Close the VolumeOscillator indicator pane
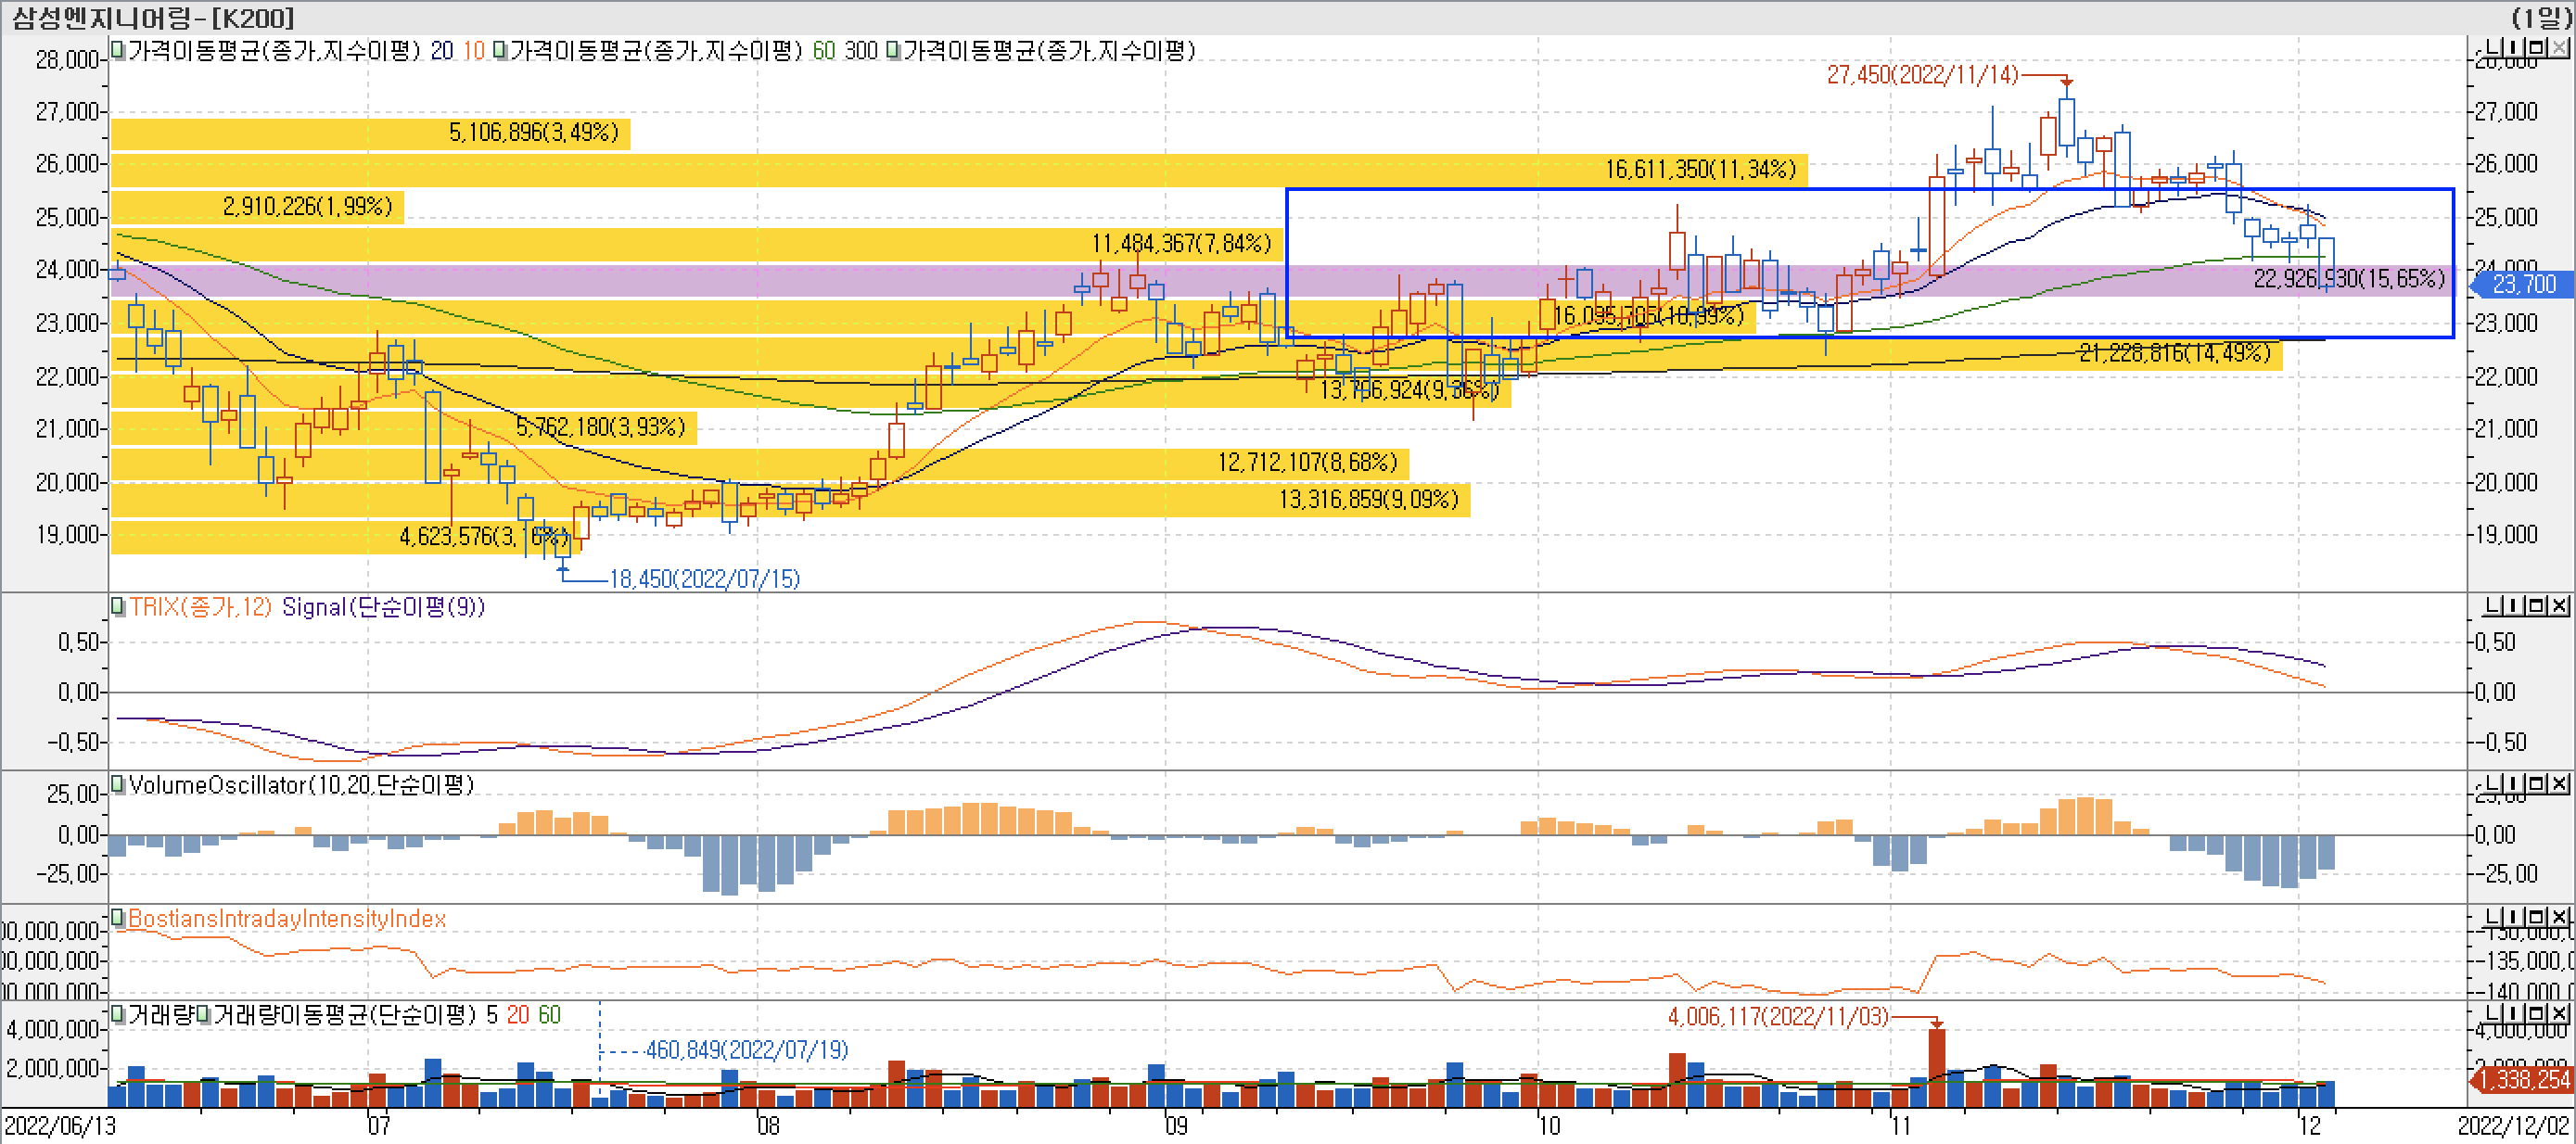The width and height of the screenshot is (2576, 1144). [2561, 783]
